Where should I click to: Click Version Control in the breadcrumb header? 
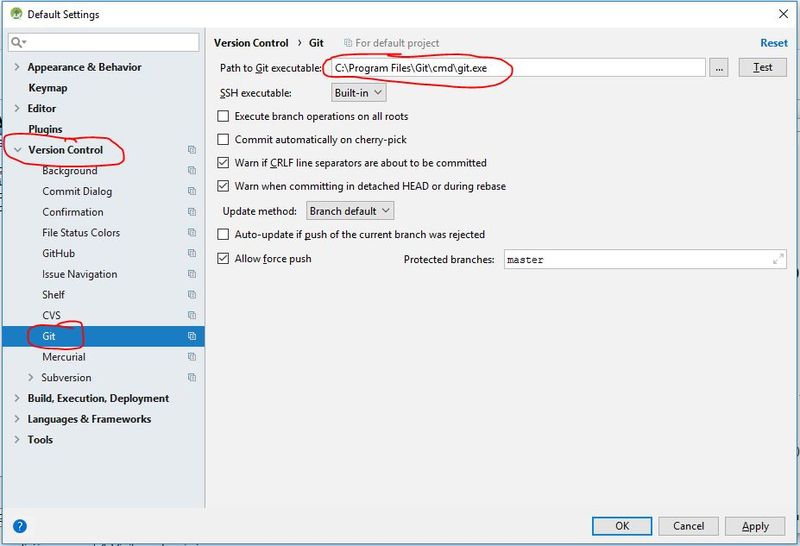251,43
